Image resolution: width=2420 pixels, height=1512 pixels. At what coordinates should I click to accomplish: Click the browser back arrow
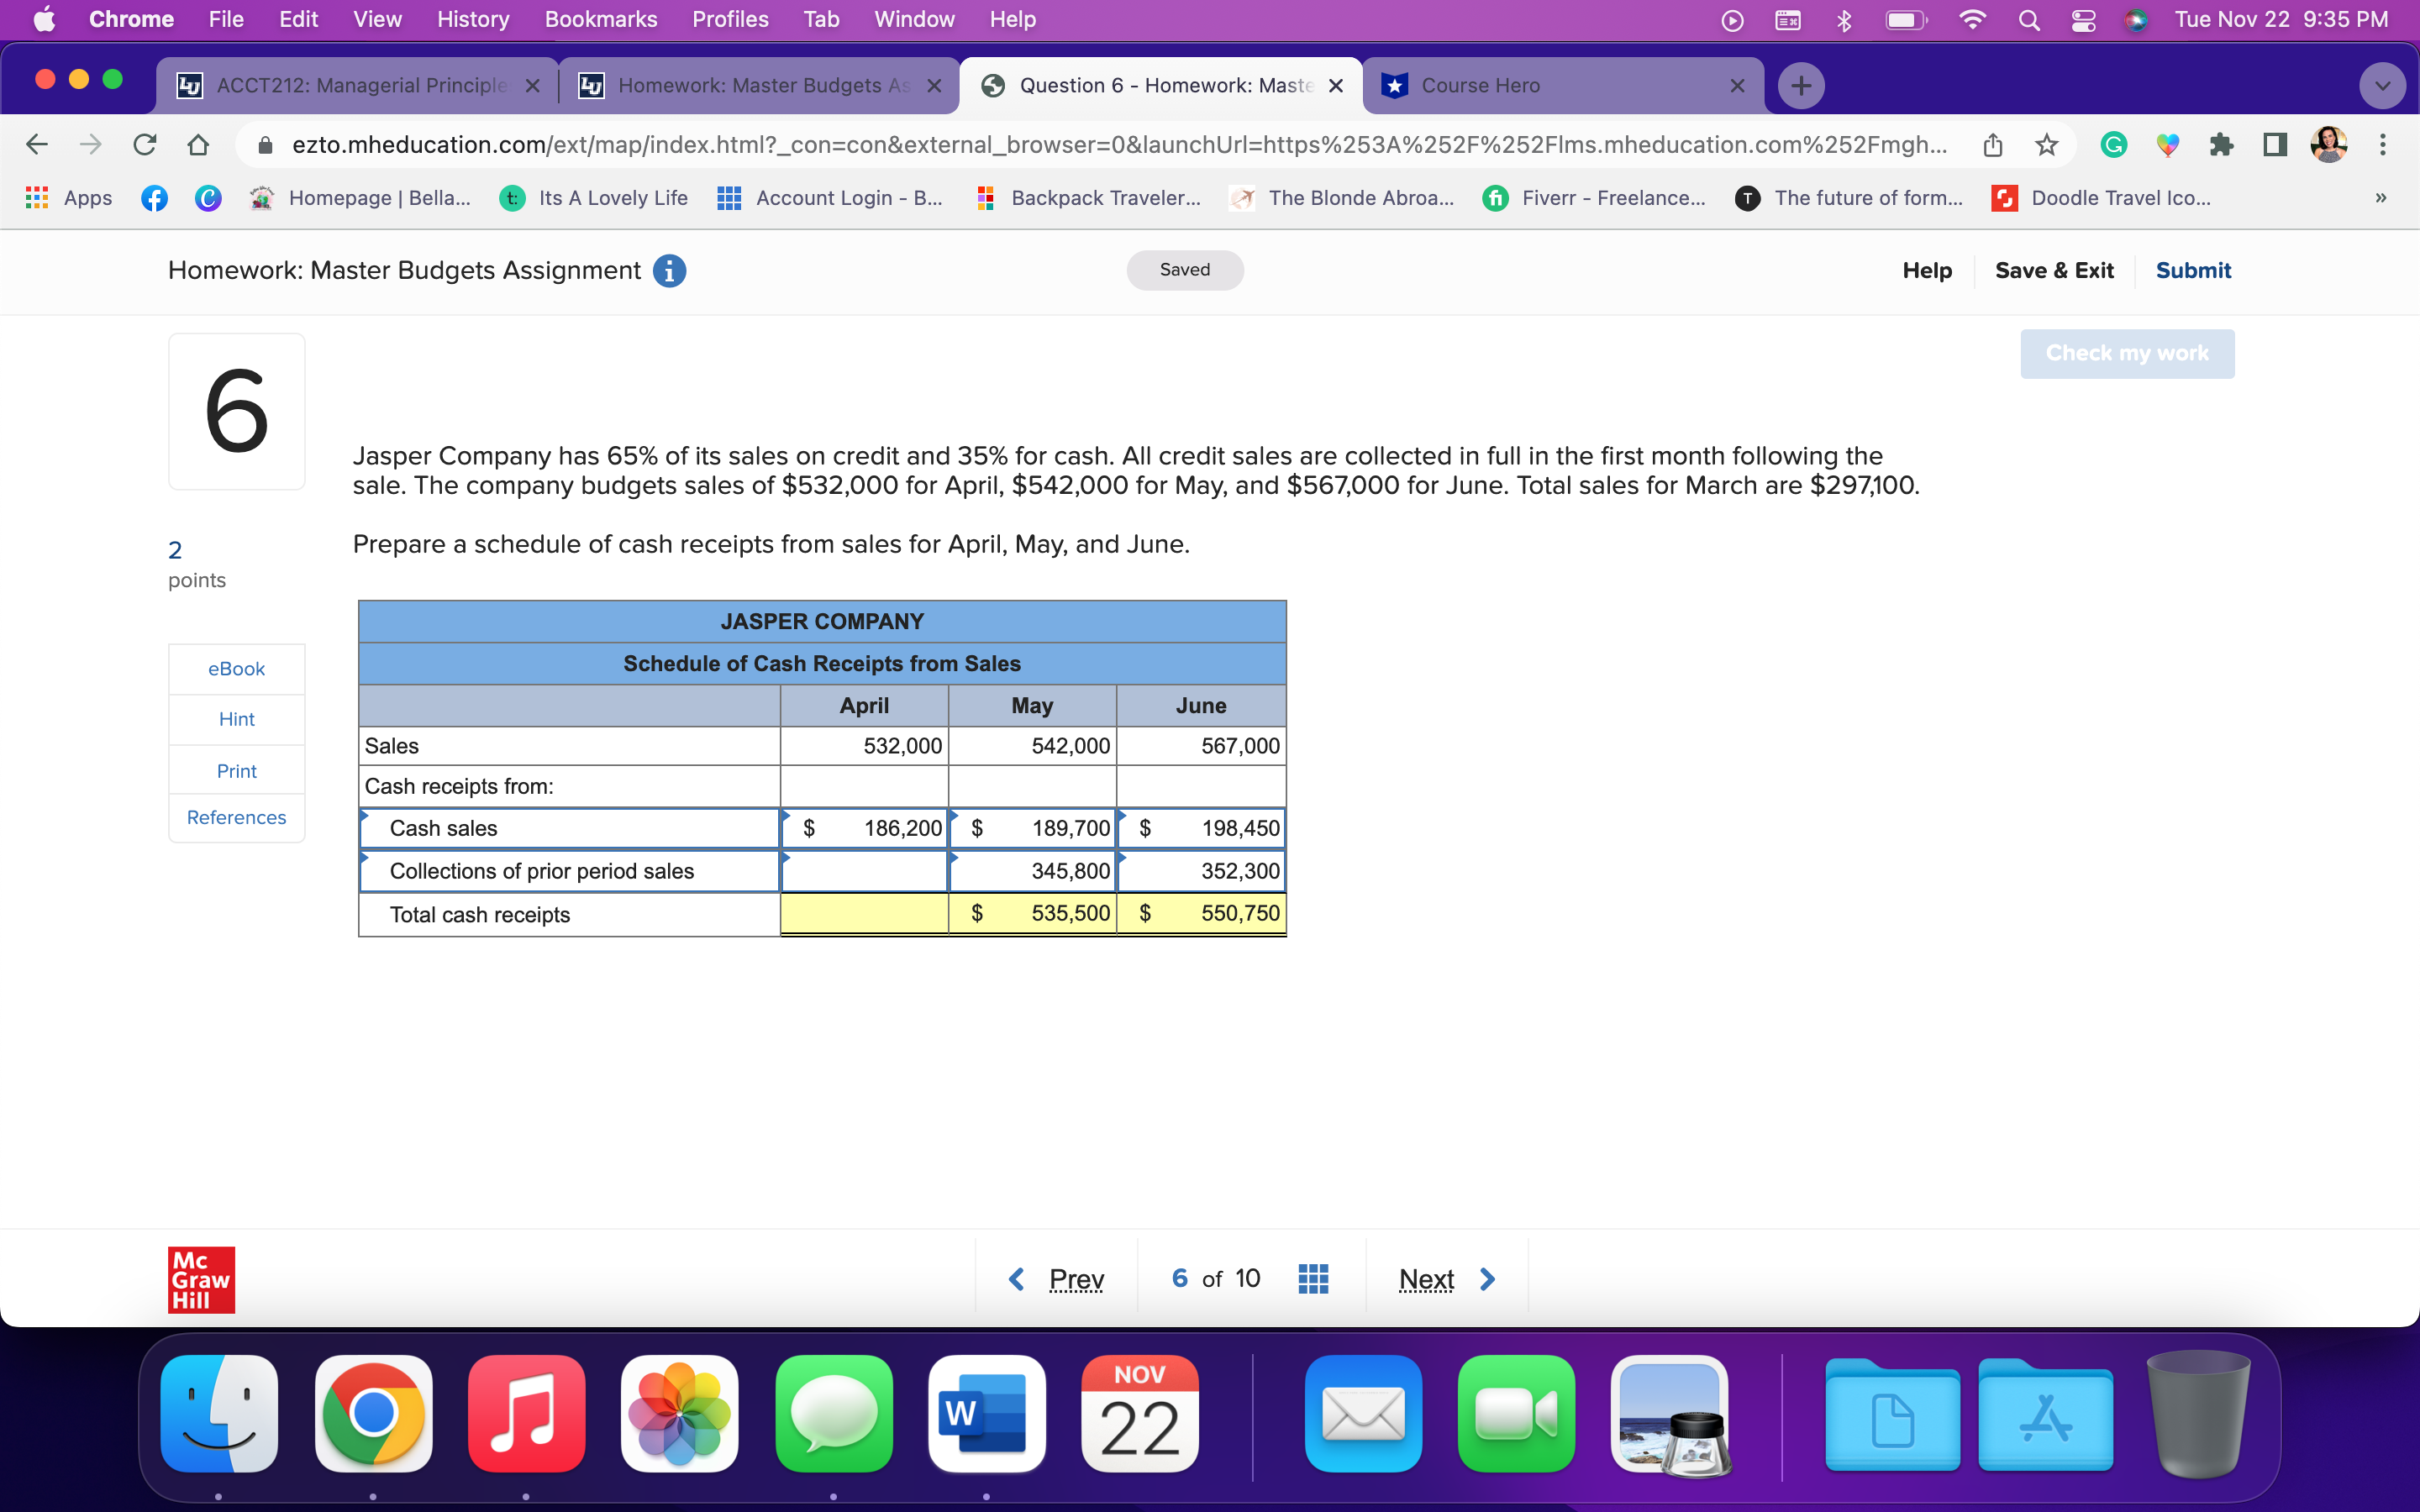click(x=36, y=144)
